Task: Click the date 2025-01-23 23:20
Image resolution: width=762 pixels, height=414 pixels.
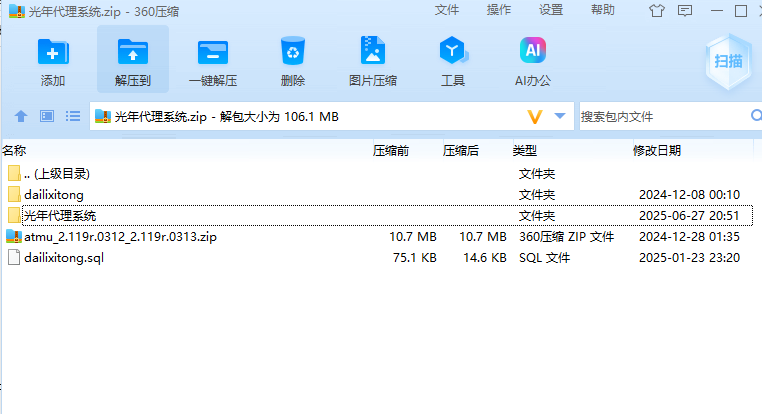Action: tap(689, 258)
